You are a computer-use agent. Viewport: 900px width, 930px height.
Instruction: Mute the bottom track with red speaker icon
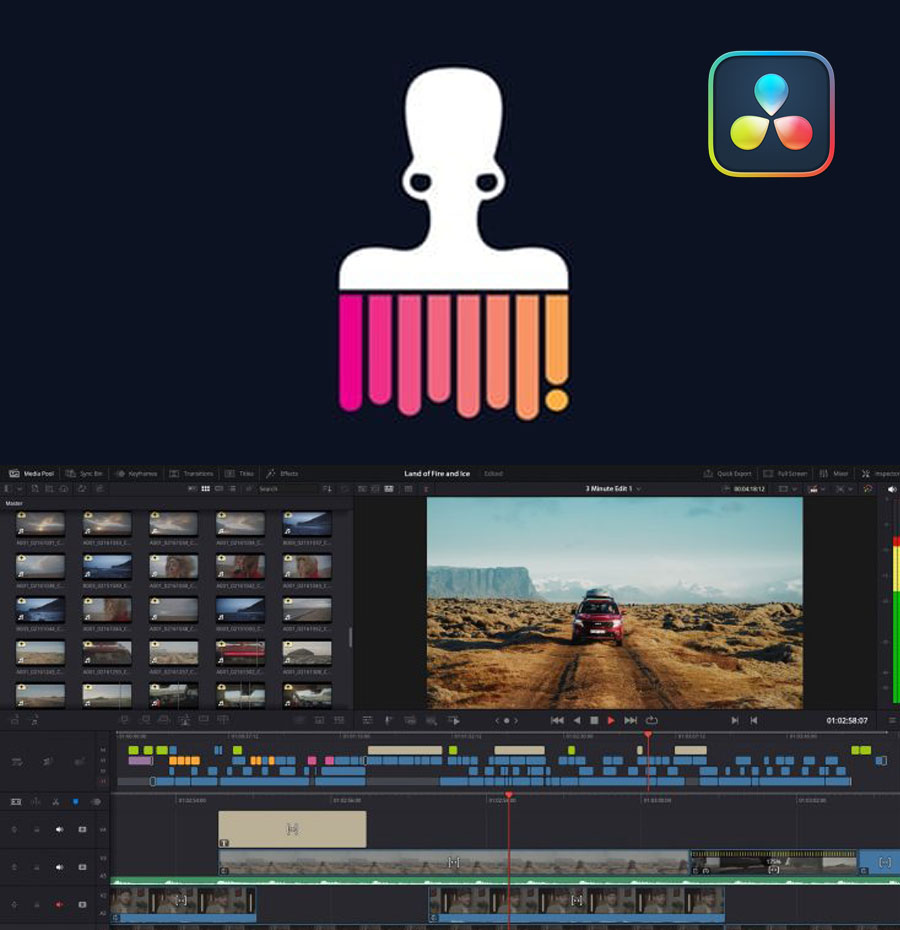[59, 905]
